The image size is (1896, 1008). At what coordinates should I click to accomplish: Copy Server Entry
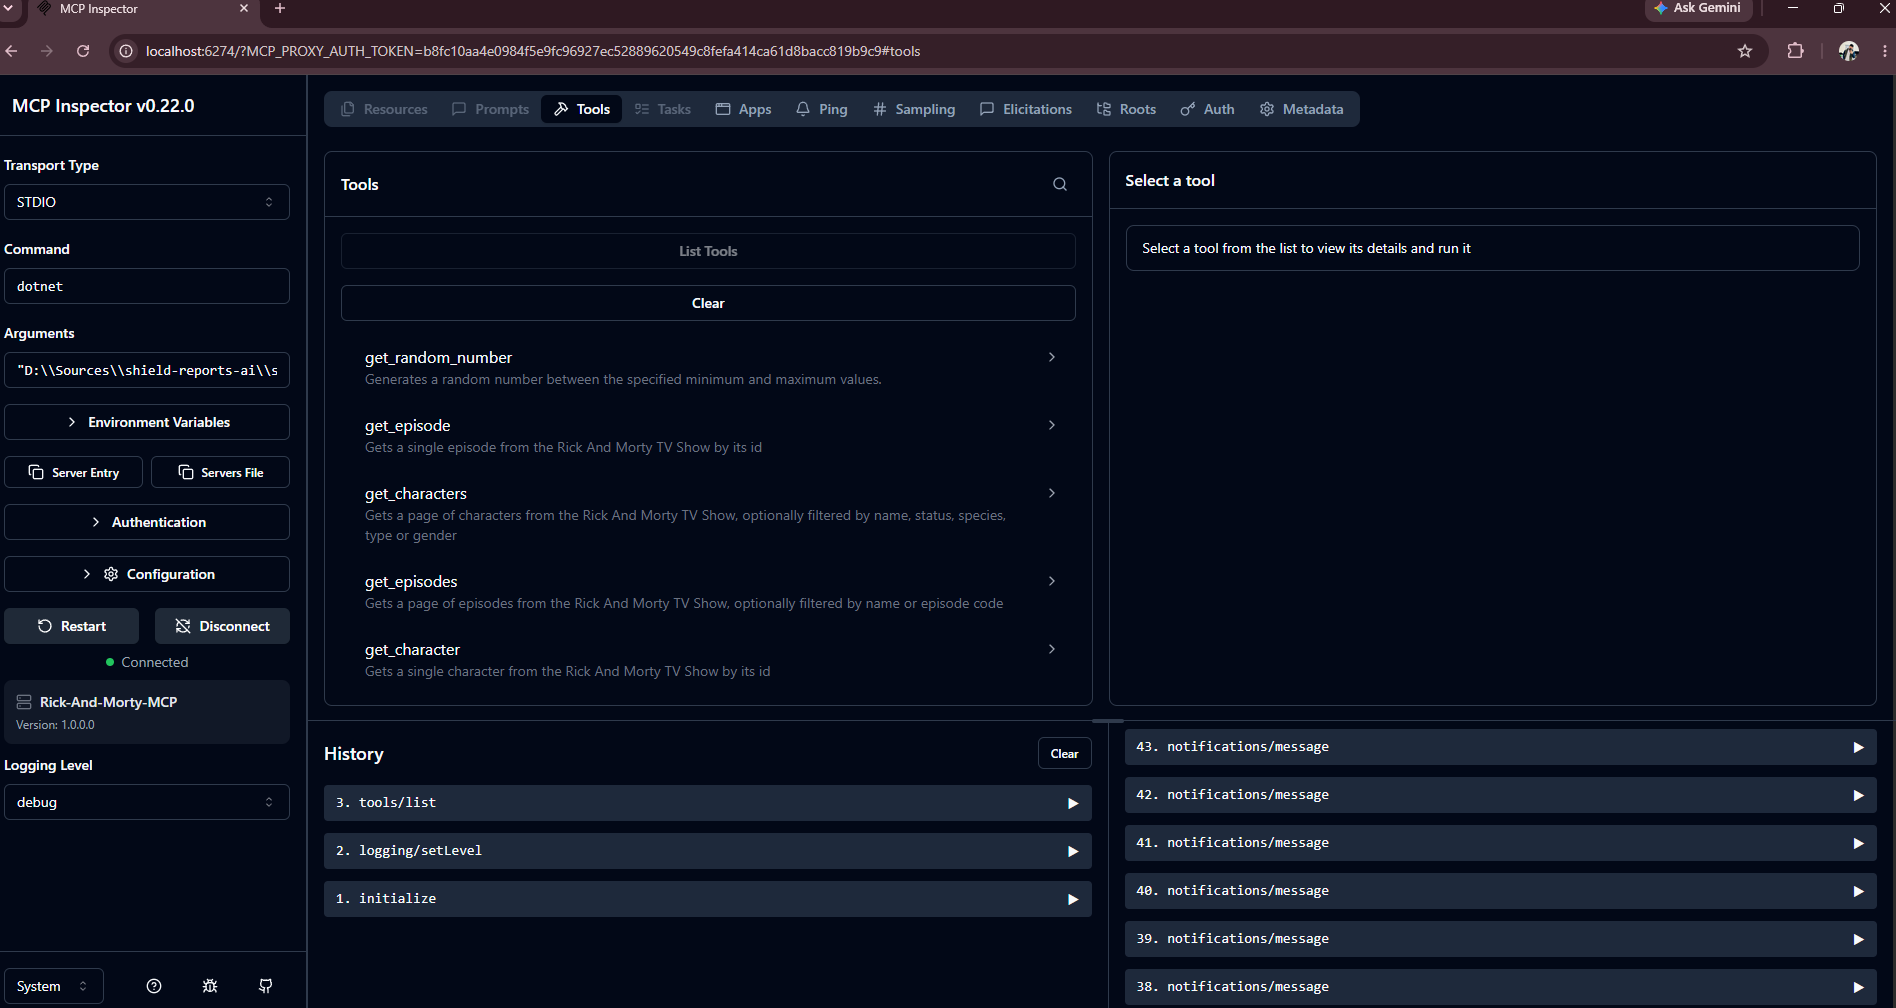click(x=73, y=472)
